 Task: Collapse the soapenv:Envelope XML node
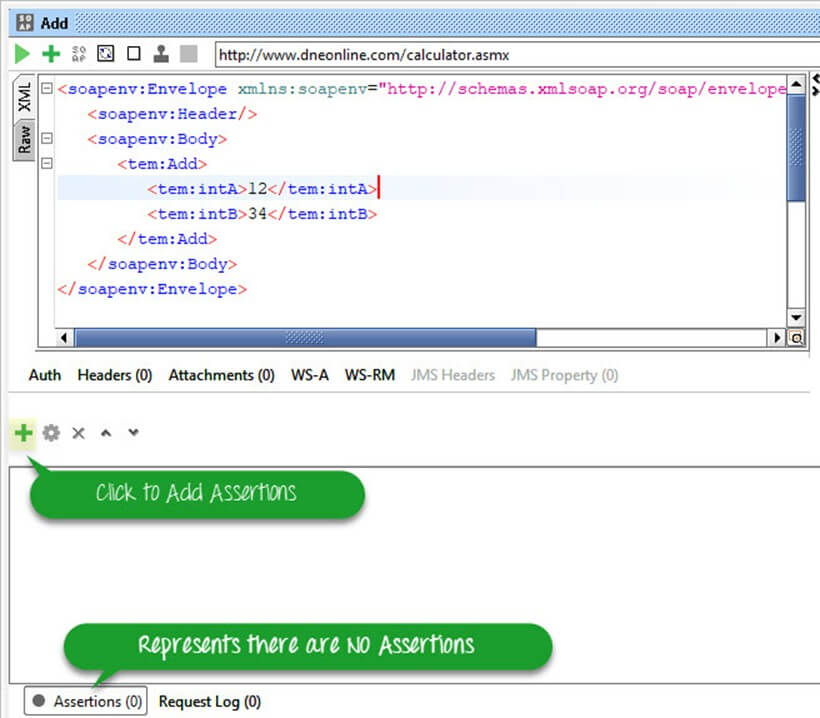tap(46, 89)
